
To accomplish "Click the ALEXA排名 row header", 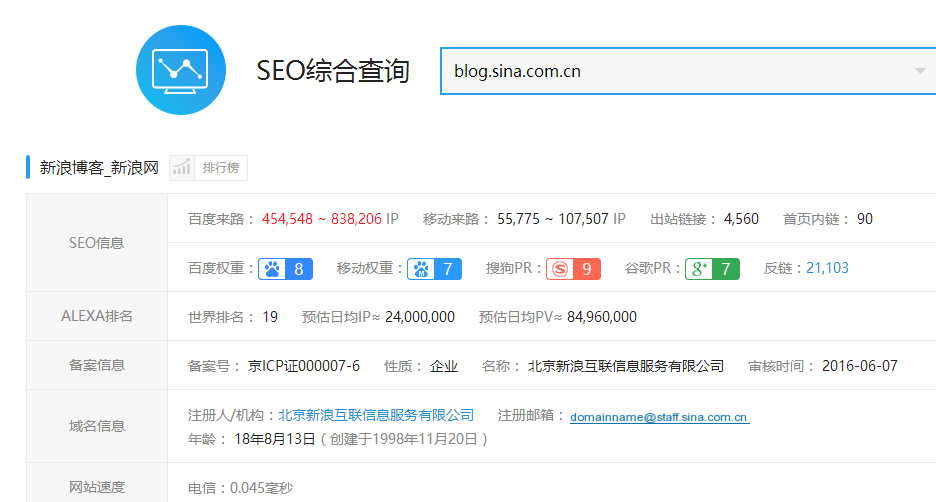I will click(x=97, y=316).
